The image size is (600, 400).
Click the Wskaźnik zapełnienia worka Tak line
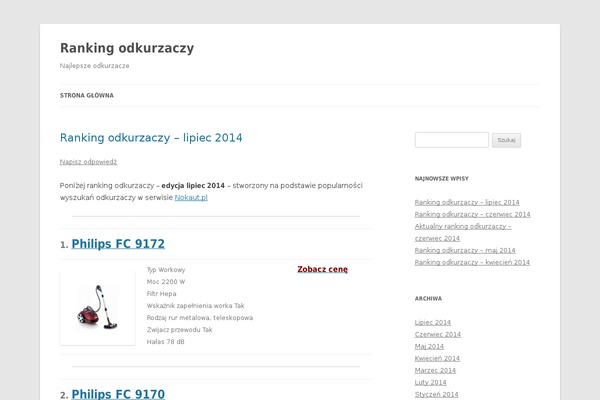[x=196, y=305]
